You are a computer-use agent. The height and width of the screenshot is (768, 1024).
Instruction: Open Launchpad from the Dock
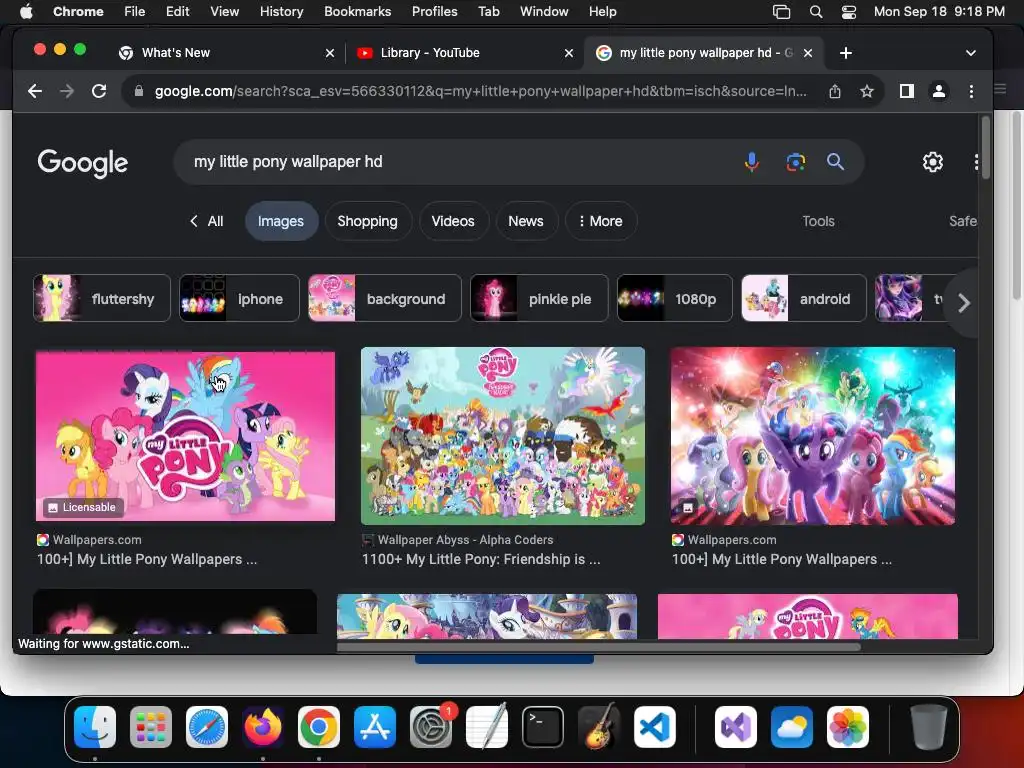coord(151,727)
